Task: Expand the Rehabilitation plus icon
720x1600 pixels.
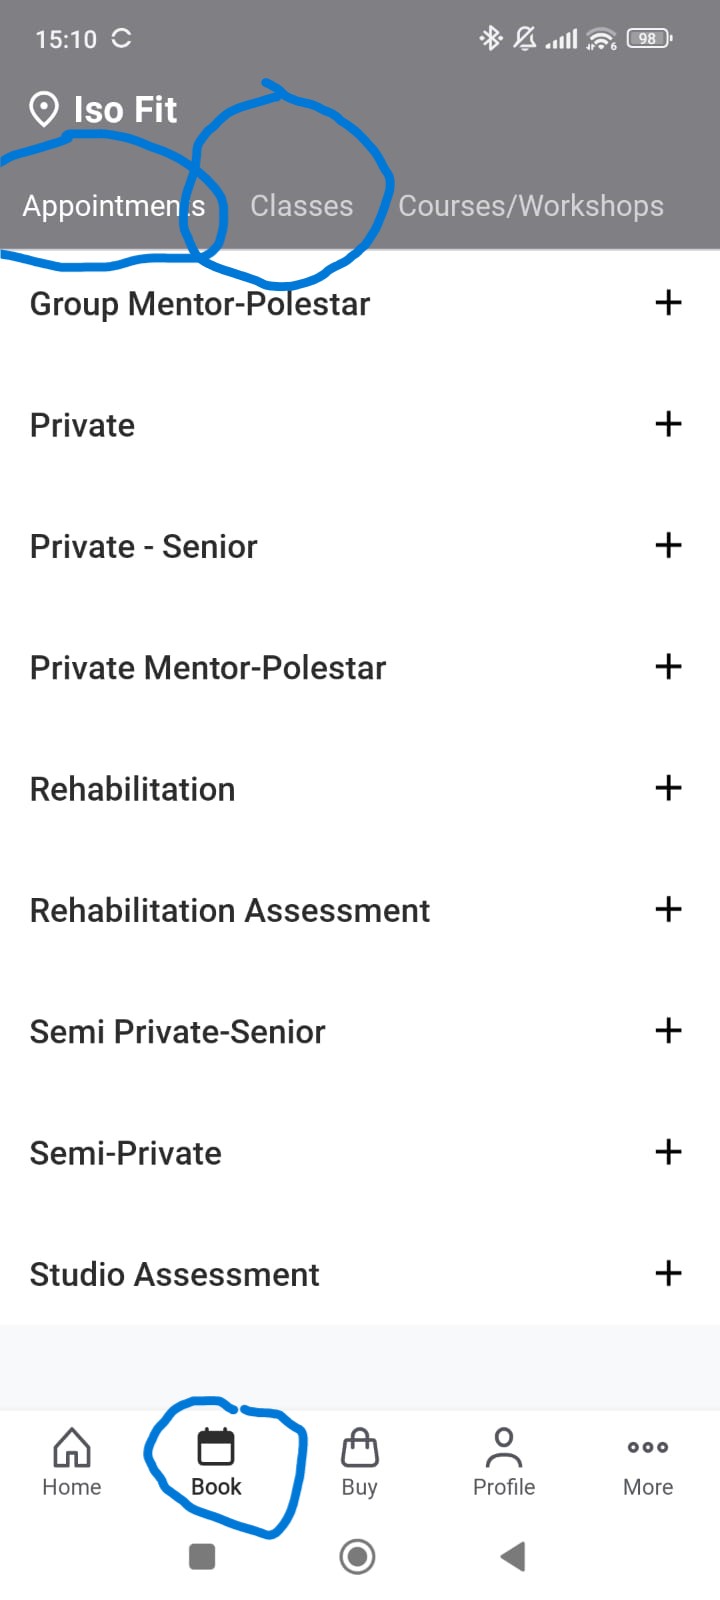Action: (668, 788)
